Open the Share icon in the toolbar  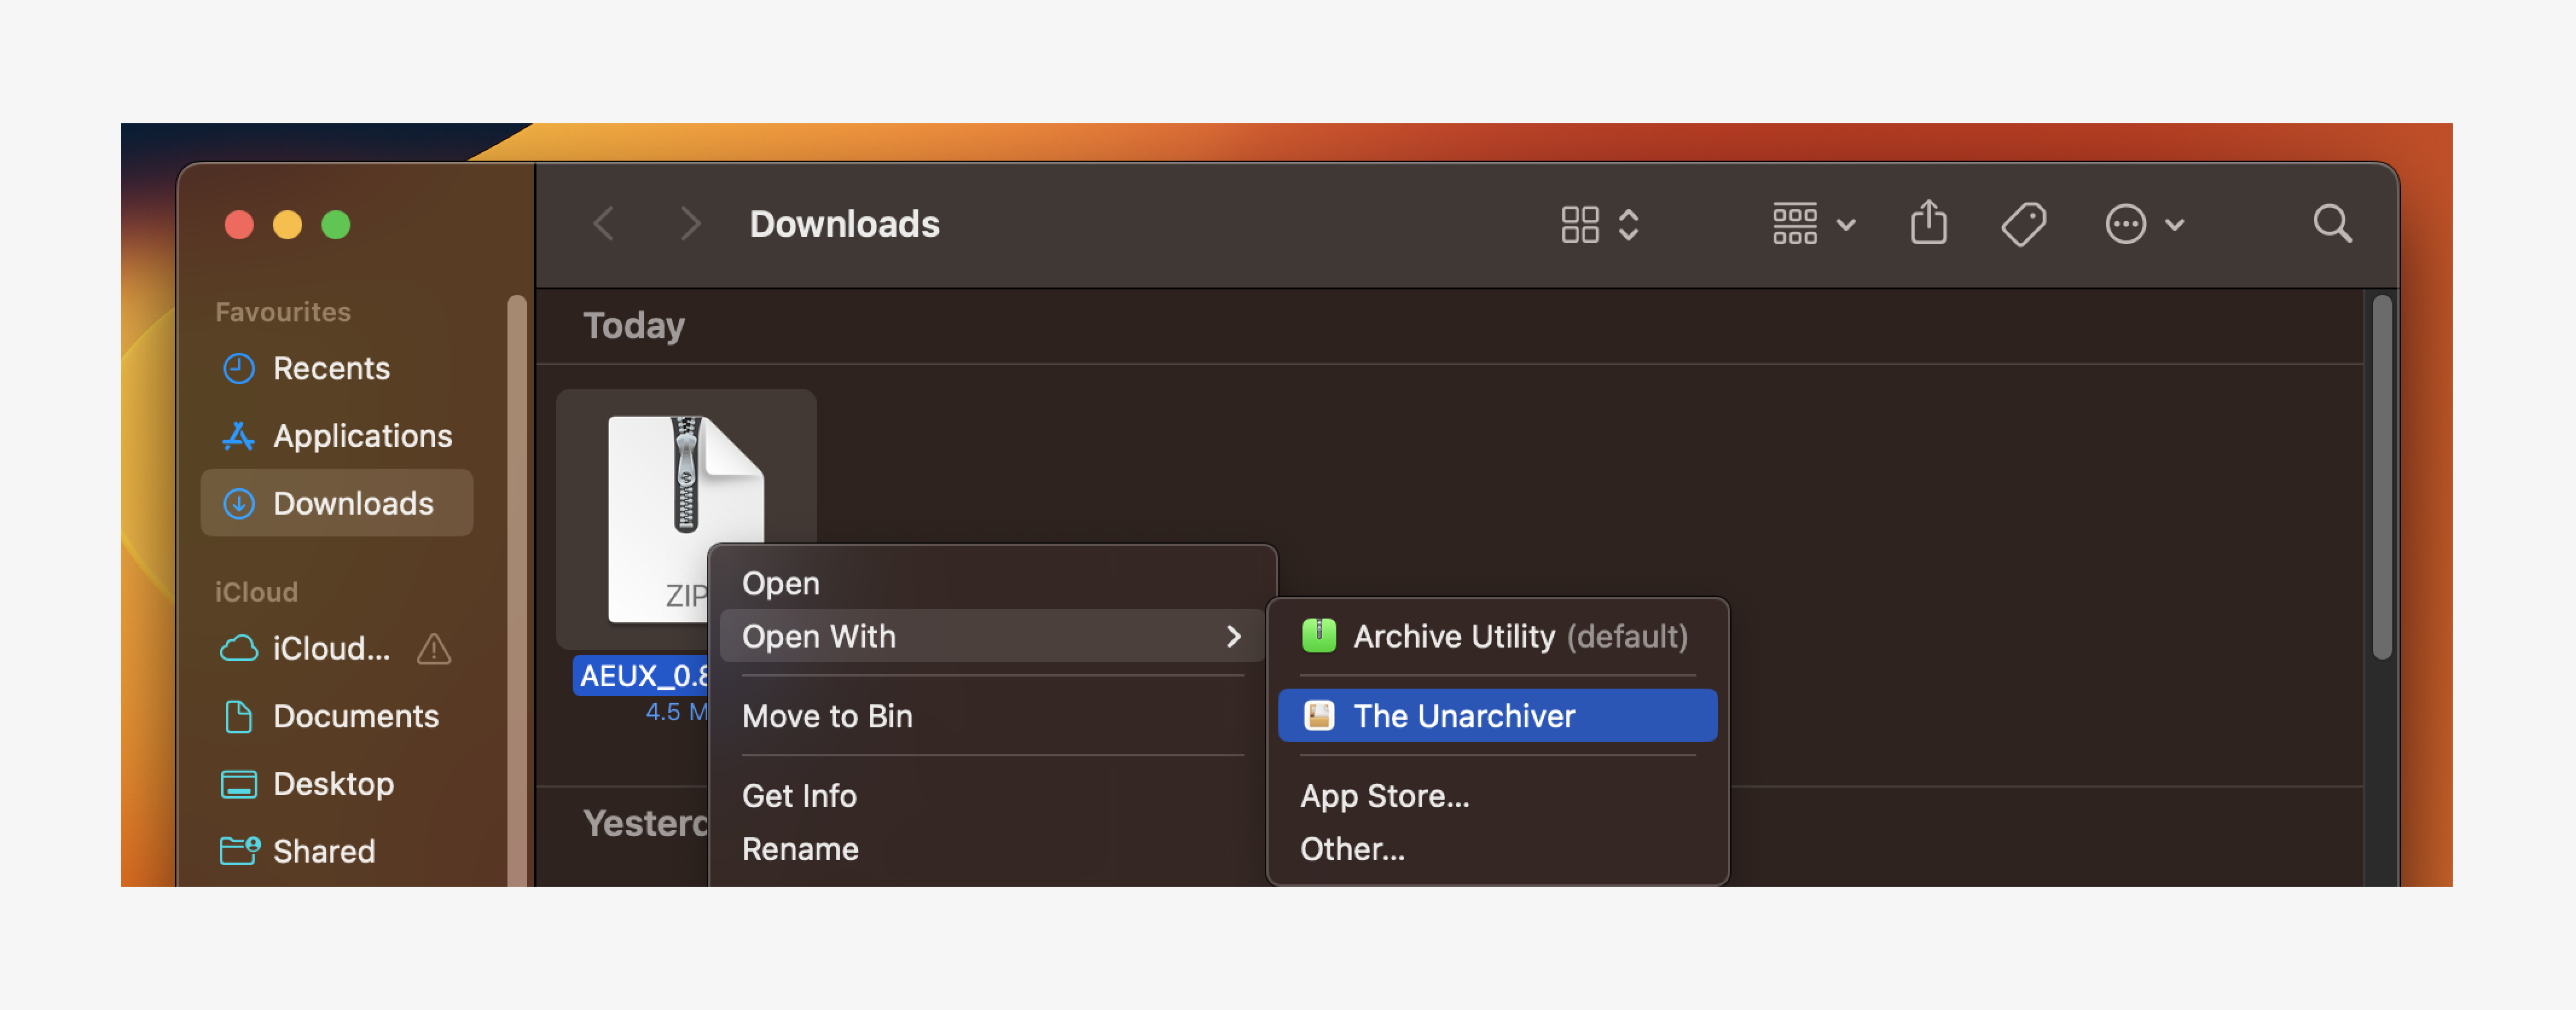coord(1929,223)
